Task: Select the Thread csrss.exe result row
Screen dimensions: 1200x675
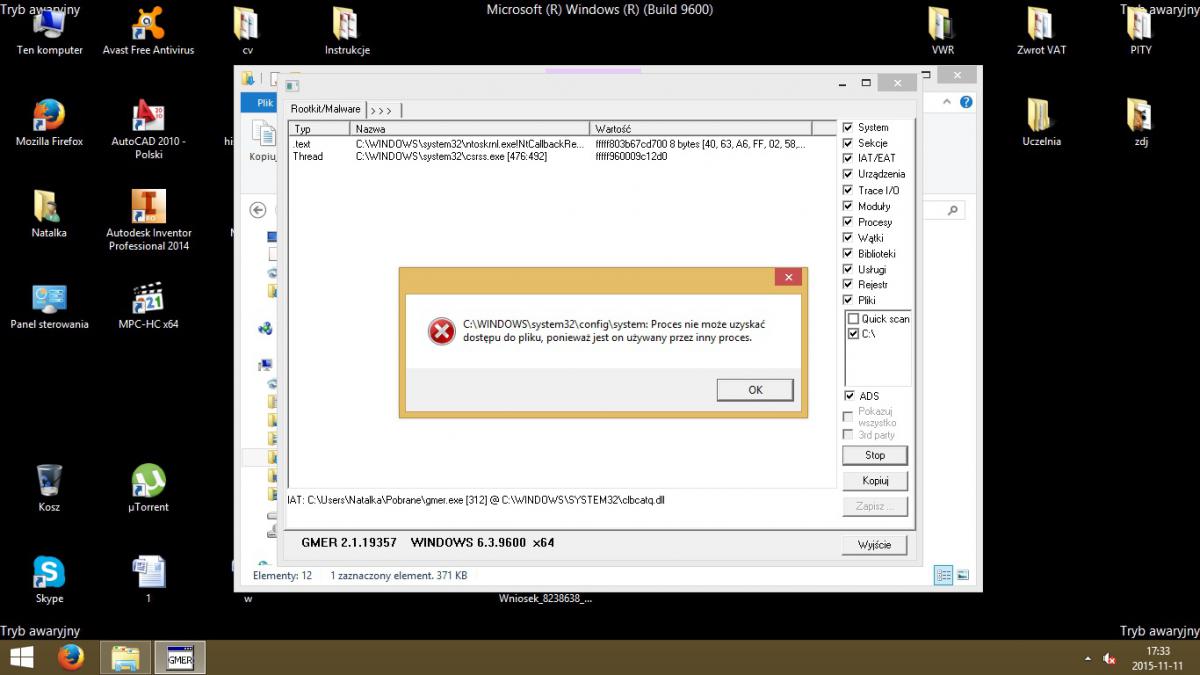Action: (562, 156)
